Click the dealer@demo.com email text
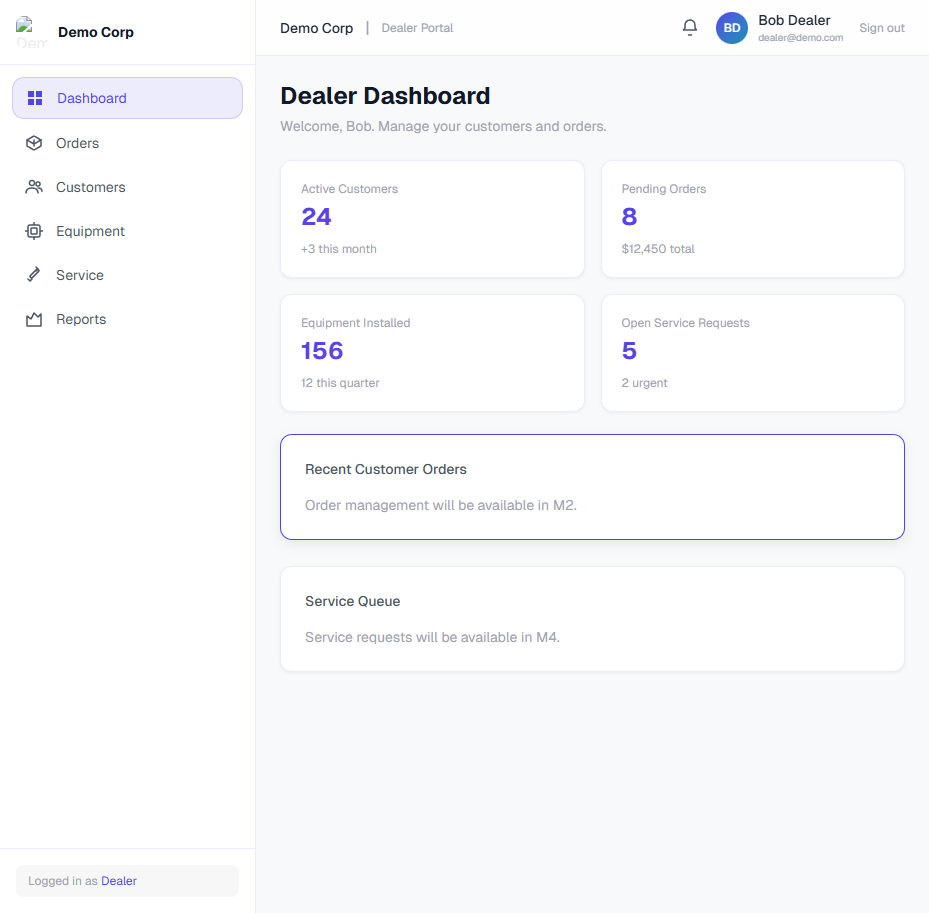This screenshot has height=913, width=929. 800,37
